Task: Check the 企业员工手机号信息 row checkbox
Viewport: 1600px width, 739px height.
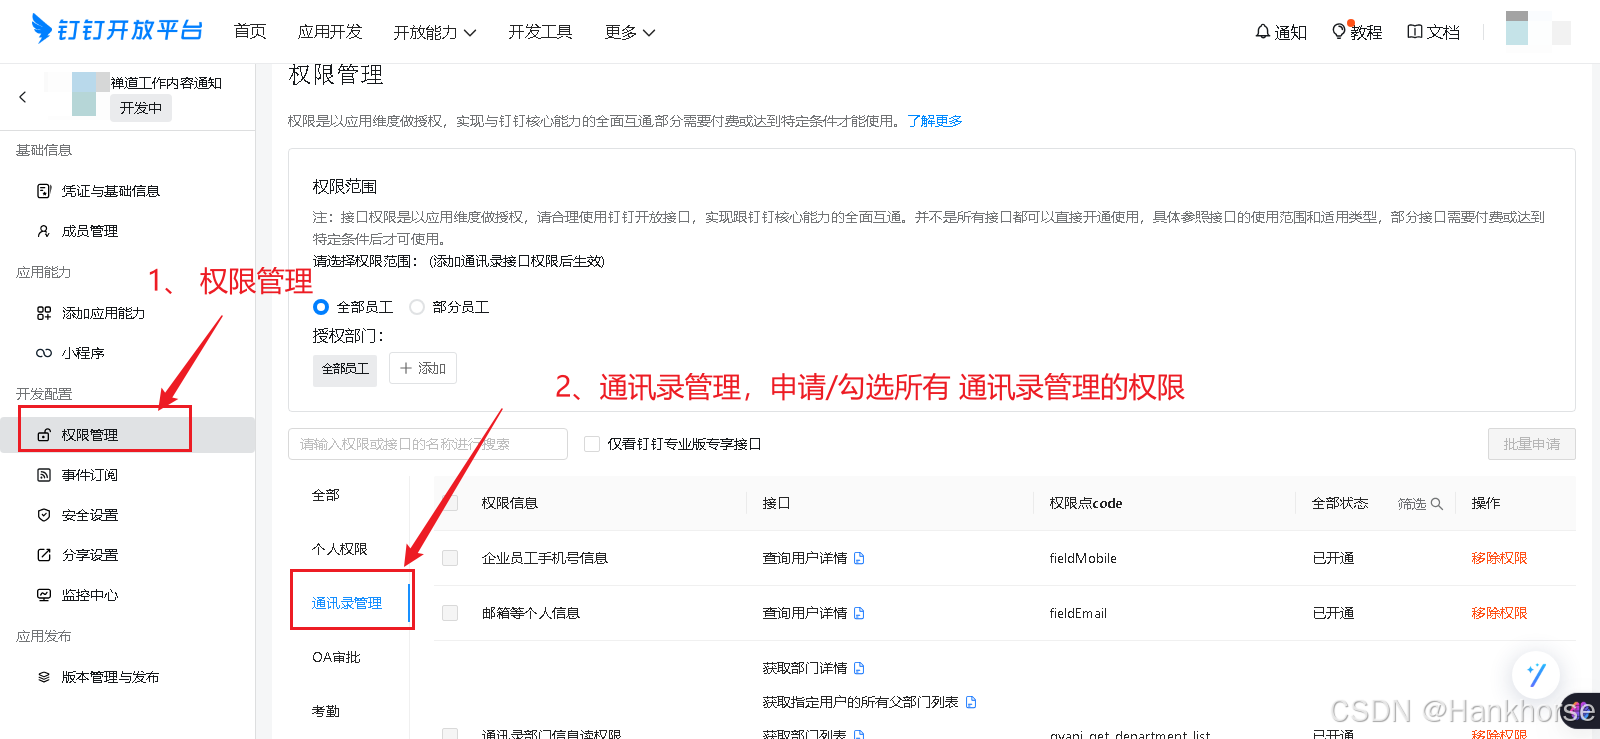Action: 450,558
